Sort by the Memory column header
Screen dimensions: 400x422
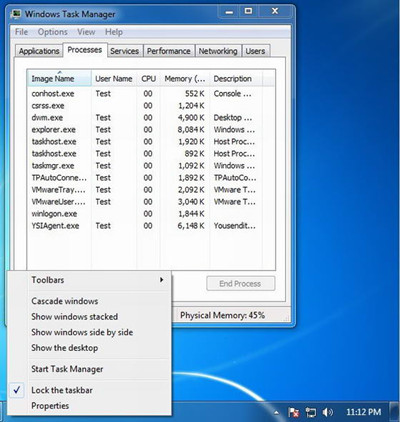point(185,79)
